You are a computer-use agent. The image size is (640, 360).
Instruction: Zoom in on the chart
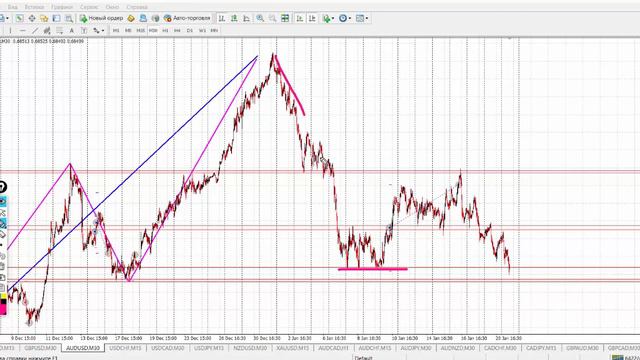[x=260, y=18]
